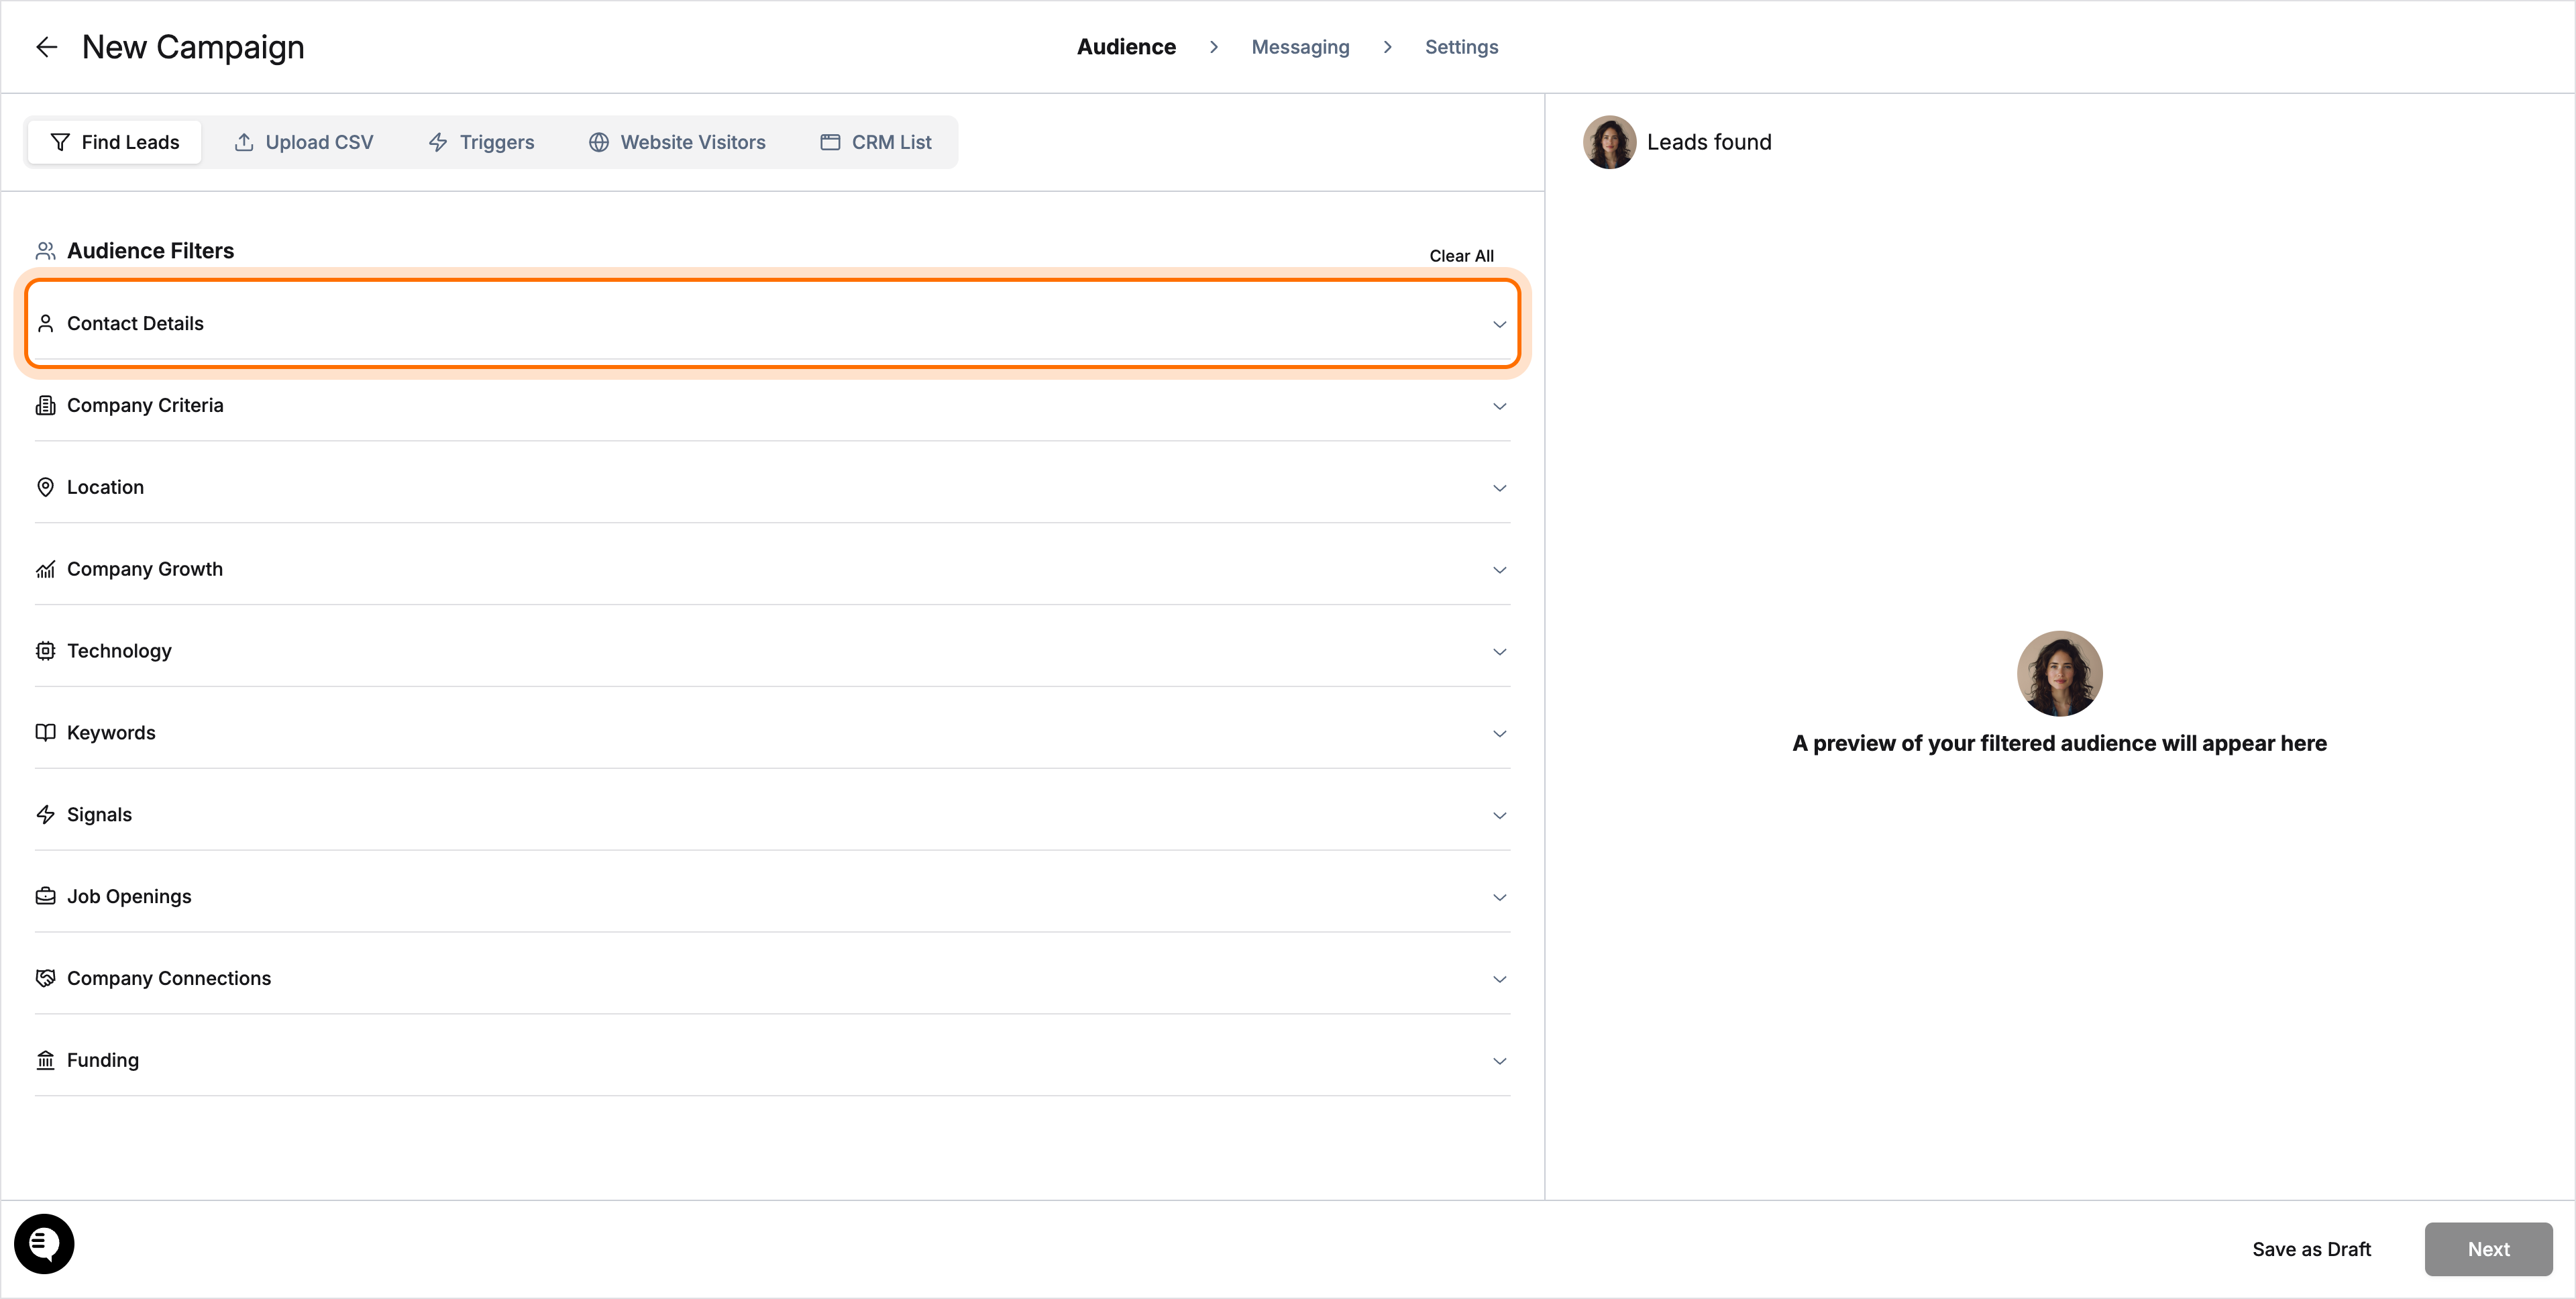Expand Location filter chevron
This screenshot has height=1299, width=2576.
click(1499, 488)
